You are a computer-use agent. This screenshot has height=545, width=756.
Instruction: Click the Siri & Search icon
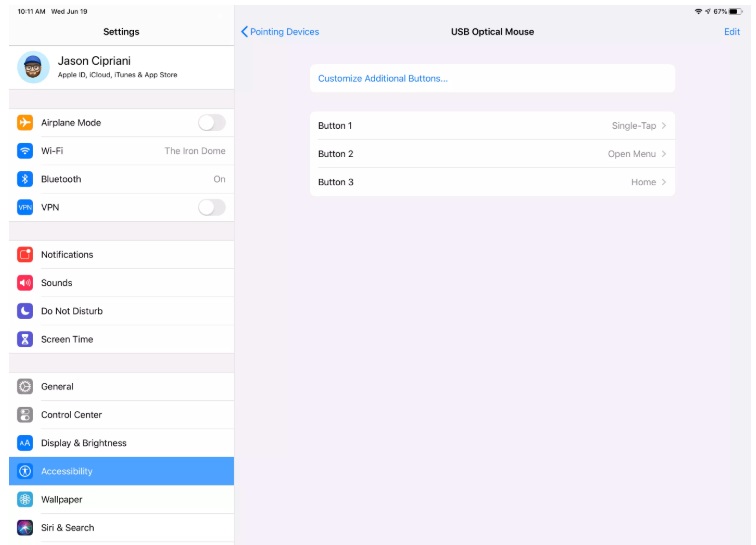click(25, 527)
